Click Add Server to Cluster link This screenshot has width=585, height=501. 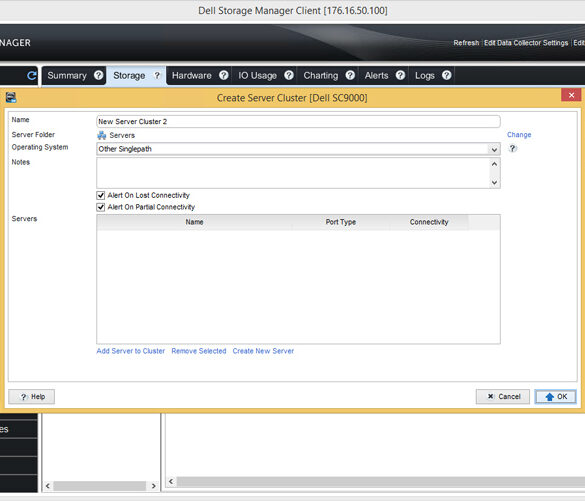[x=131, y=351]
